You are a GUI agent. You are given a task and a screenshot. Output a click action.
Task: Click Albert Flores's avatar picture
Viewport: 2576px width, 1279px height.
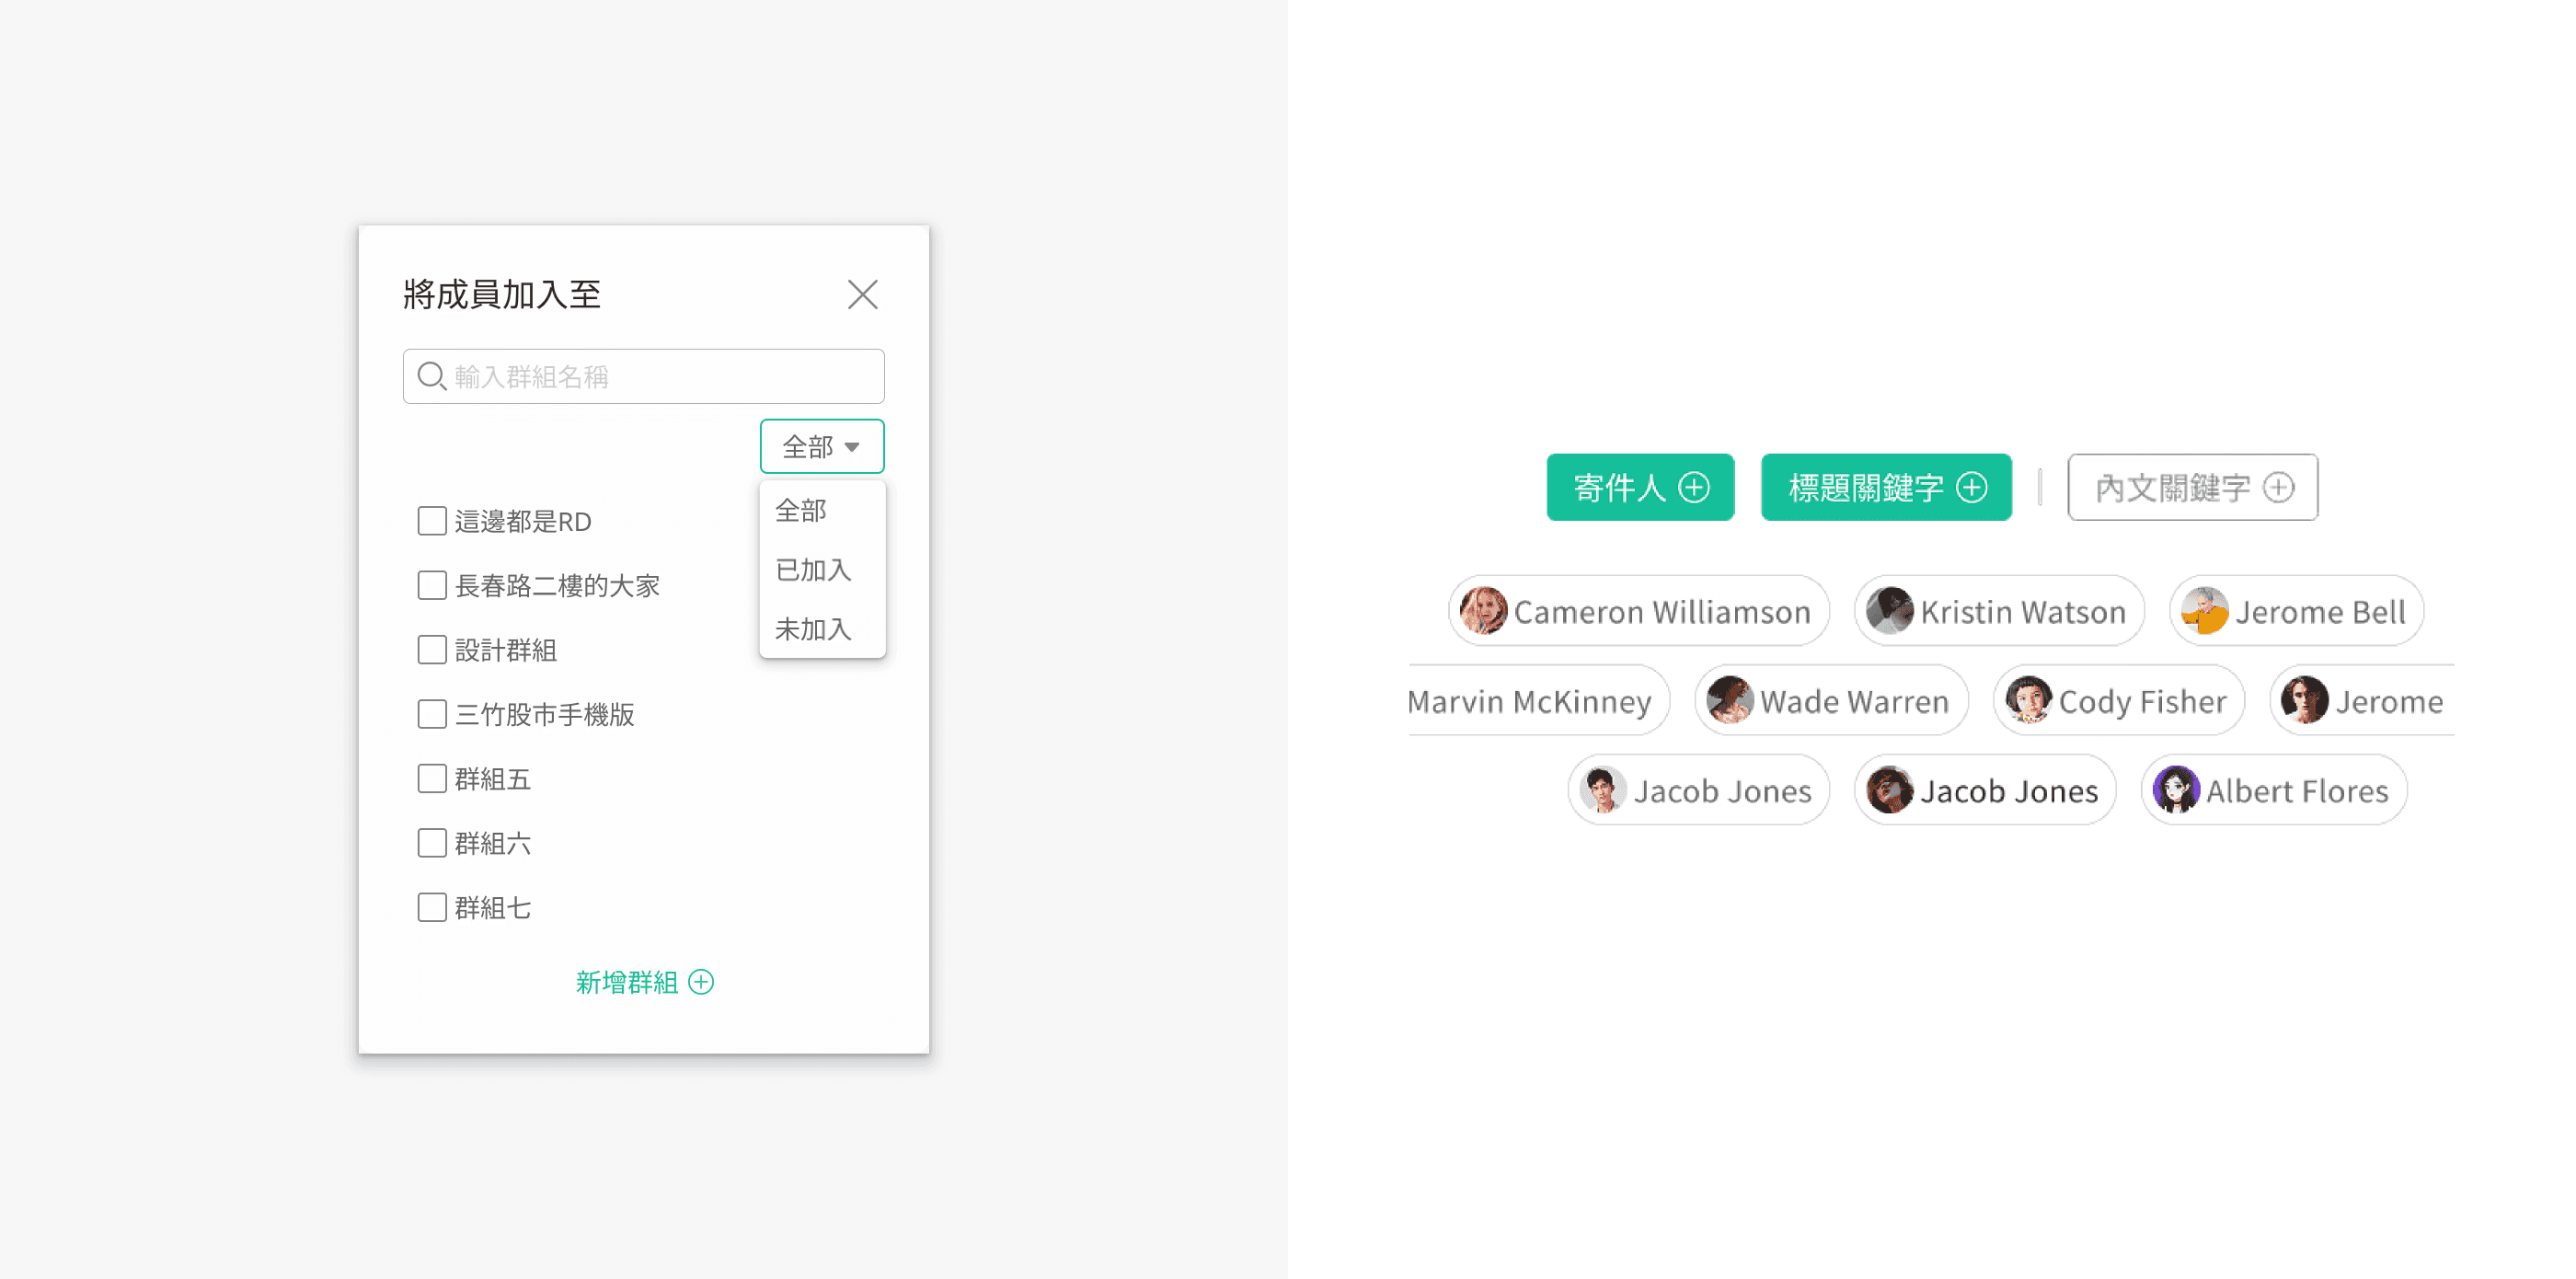pos(2175,790)
